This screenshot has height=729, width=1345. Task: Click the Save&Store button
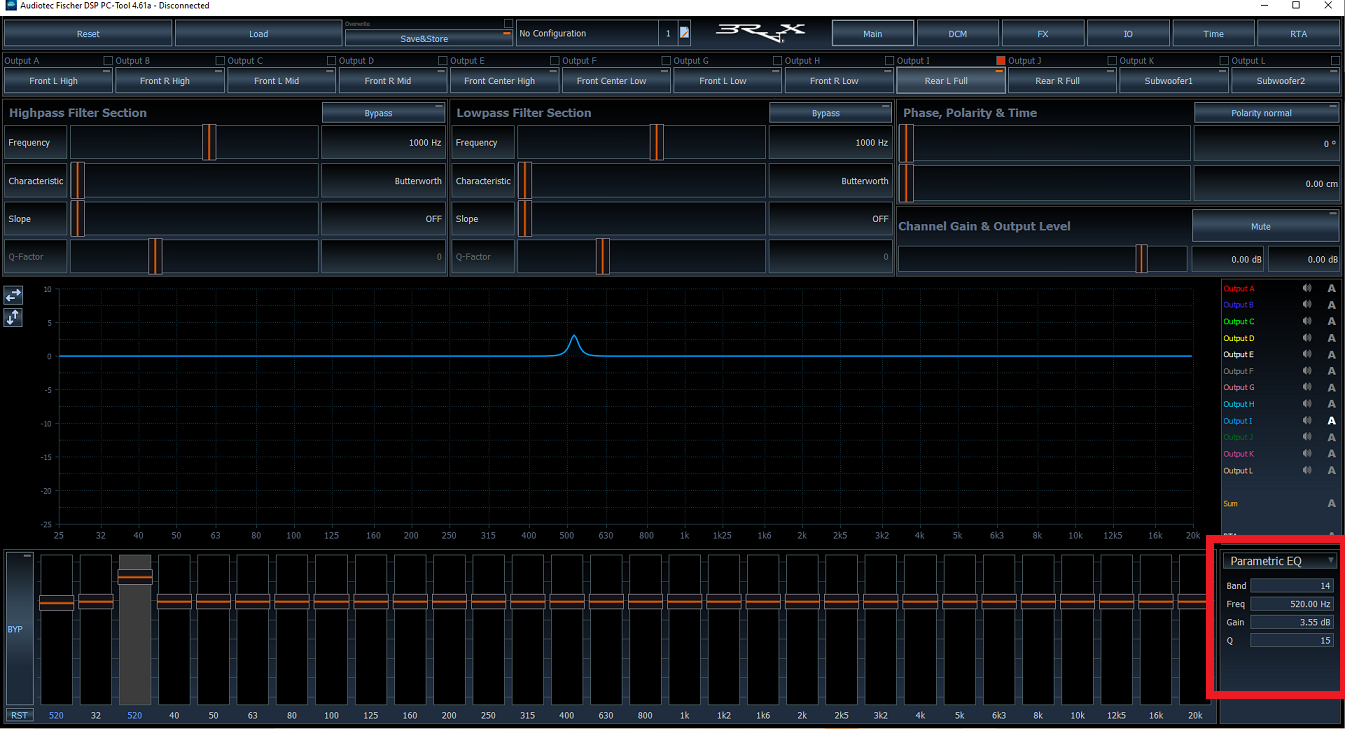click(x=429, y=38)
